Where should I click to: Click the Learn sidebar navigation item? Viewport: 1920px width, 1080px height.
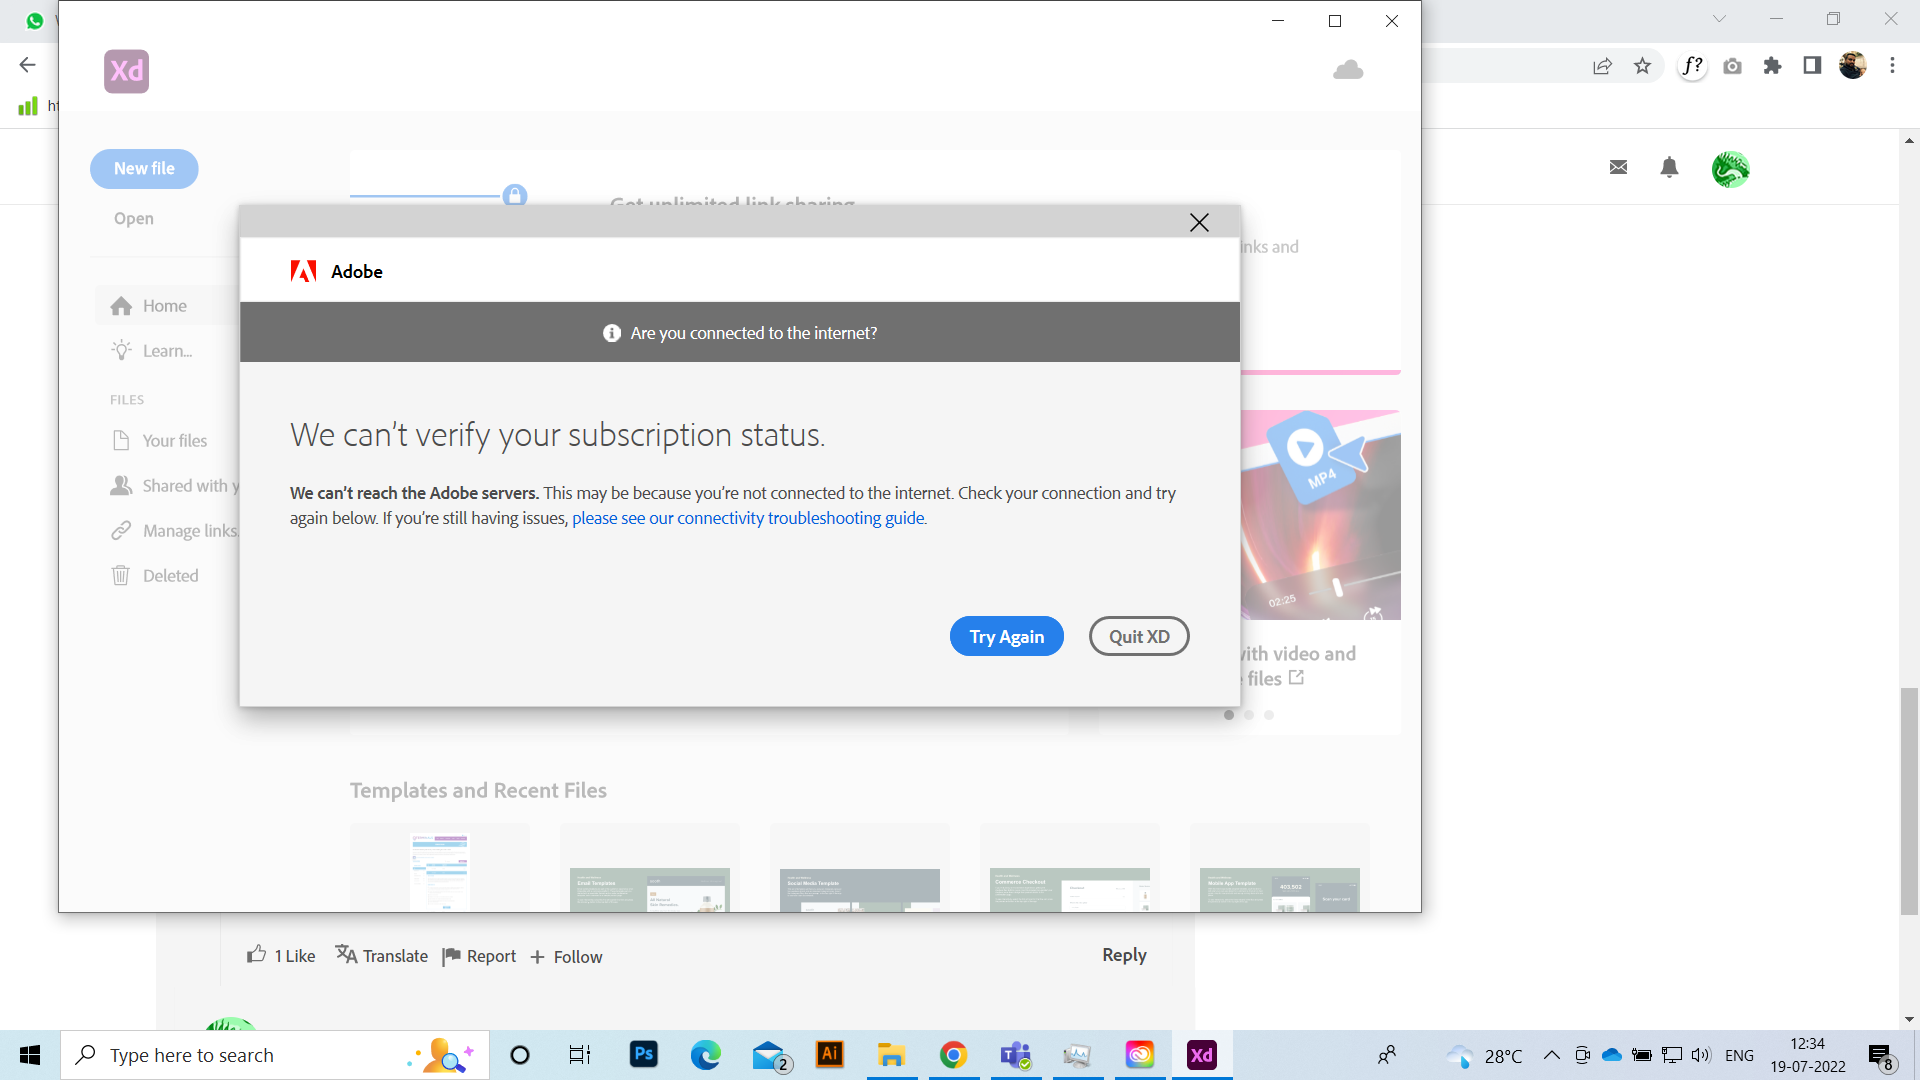169,351
